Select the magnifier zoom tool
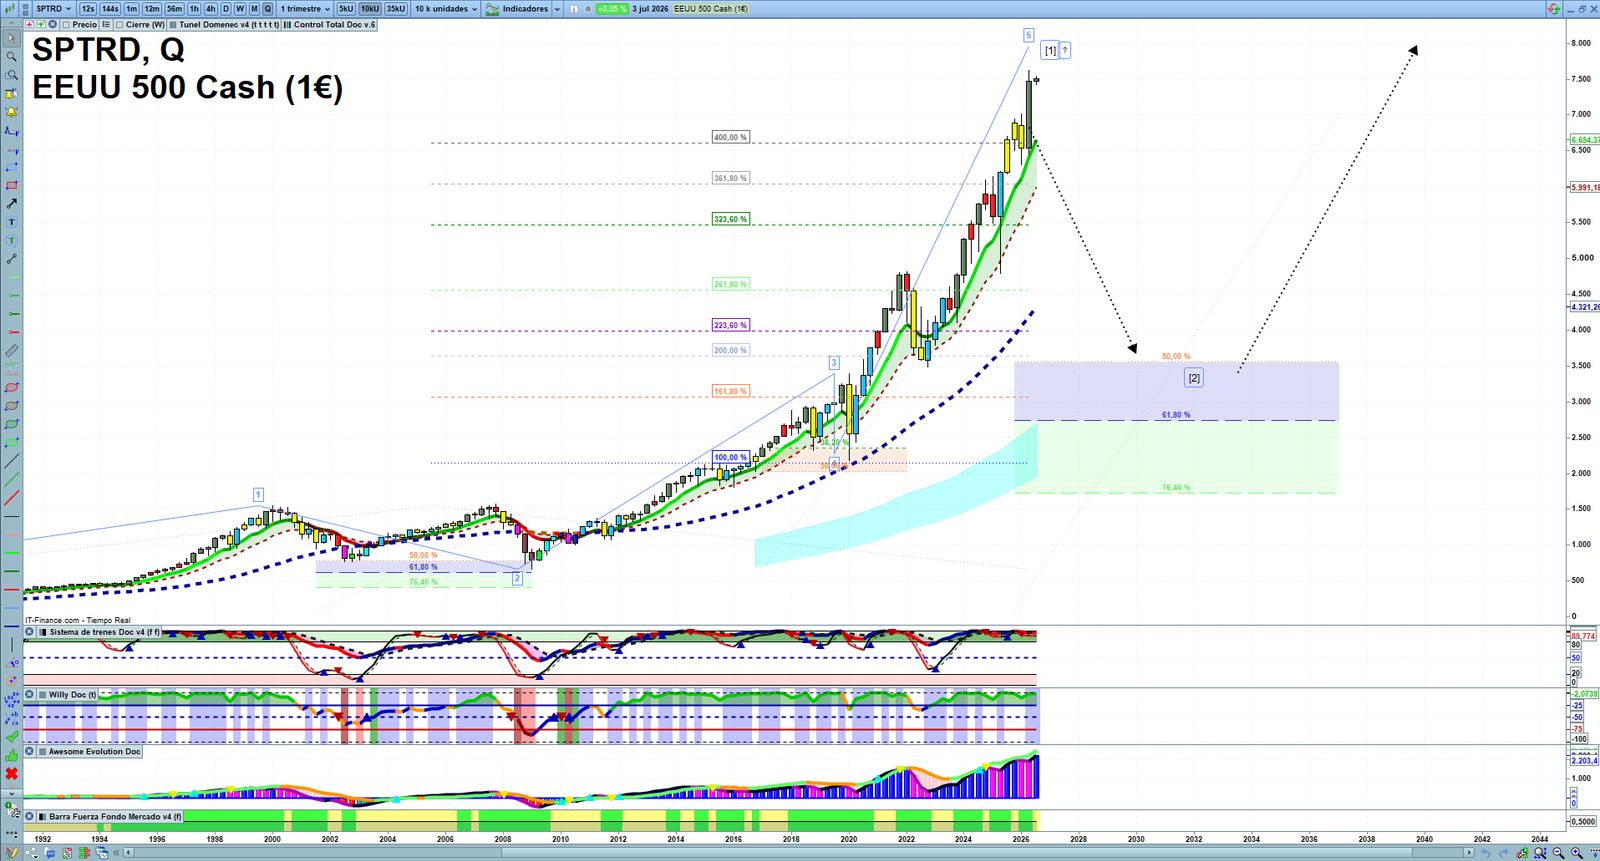1600x861 pixels. (12, 57)
